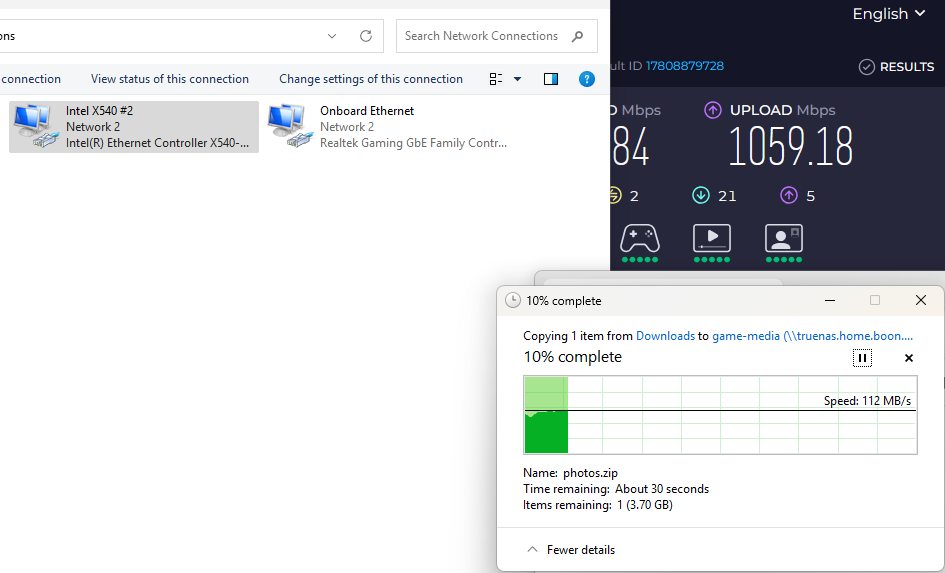Pause the photos.zip file copy
Screen dimensions: 945x573
tap(862, 358)
